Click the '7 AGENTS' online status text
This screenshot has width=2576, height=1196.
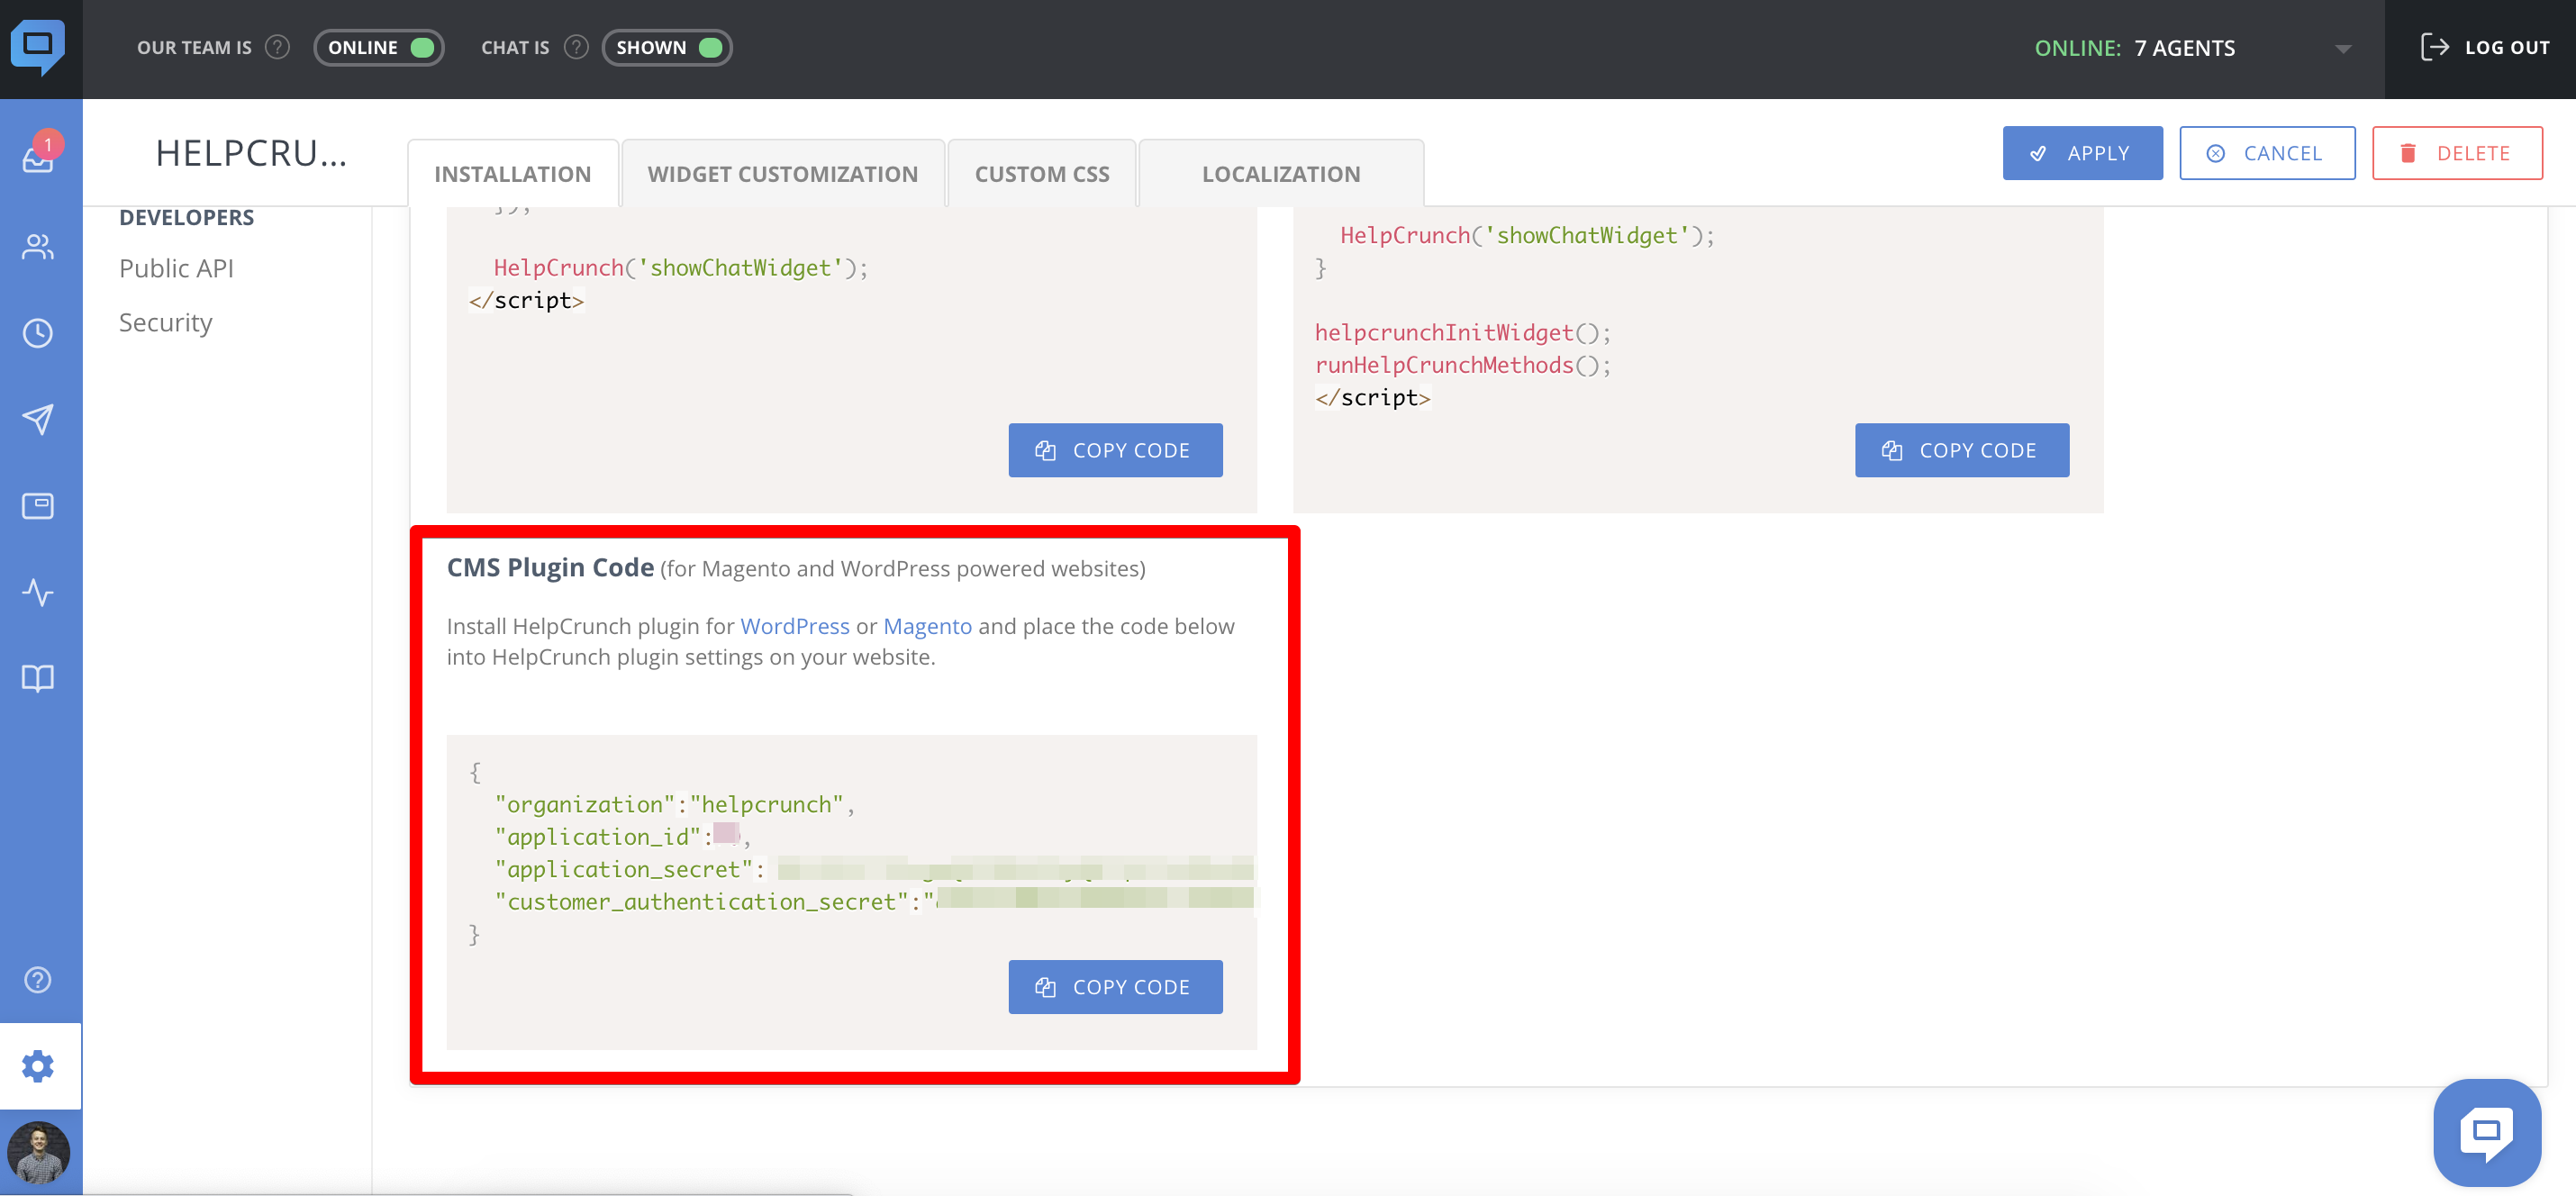[x=2184, y=48]
